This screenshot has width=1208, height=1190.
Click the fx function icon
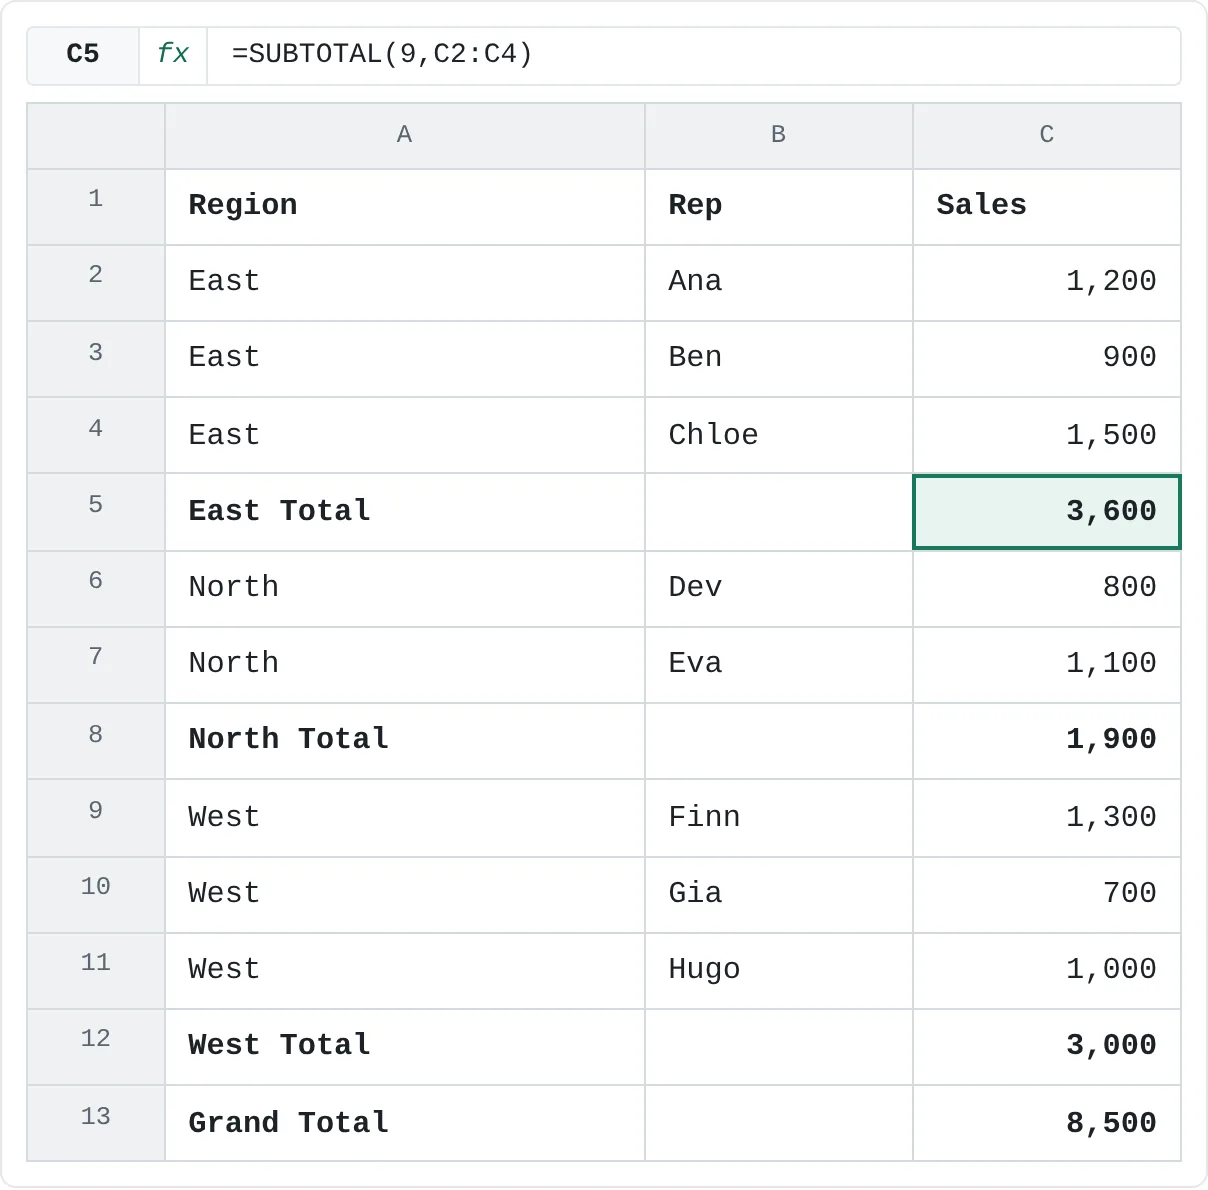173,54
